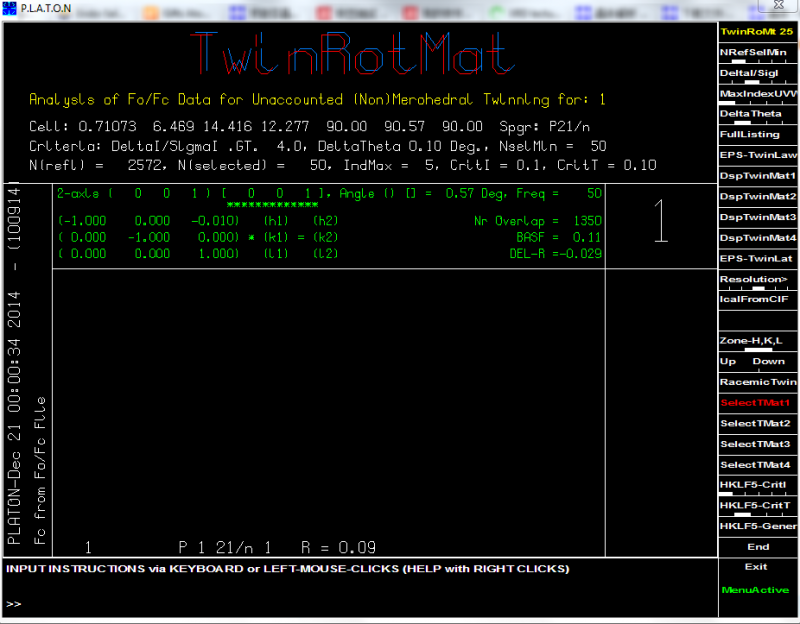Adjust the Resolution> slider
The height and width of the screenshot is (624, 800).
[757, 280]
